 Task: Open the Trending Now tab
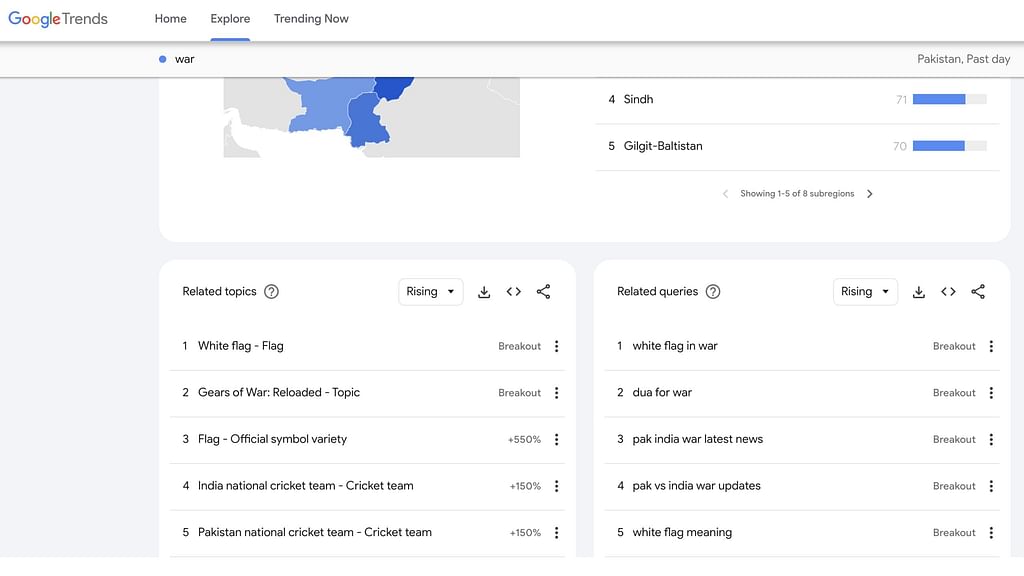click(x=311, y=19)
